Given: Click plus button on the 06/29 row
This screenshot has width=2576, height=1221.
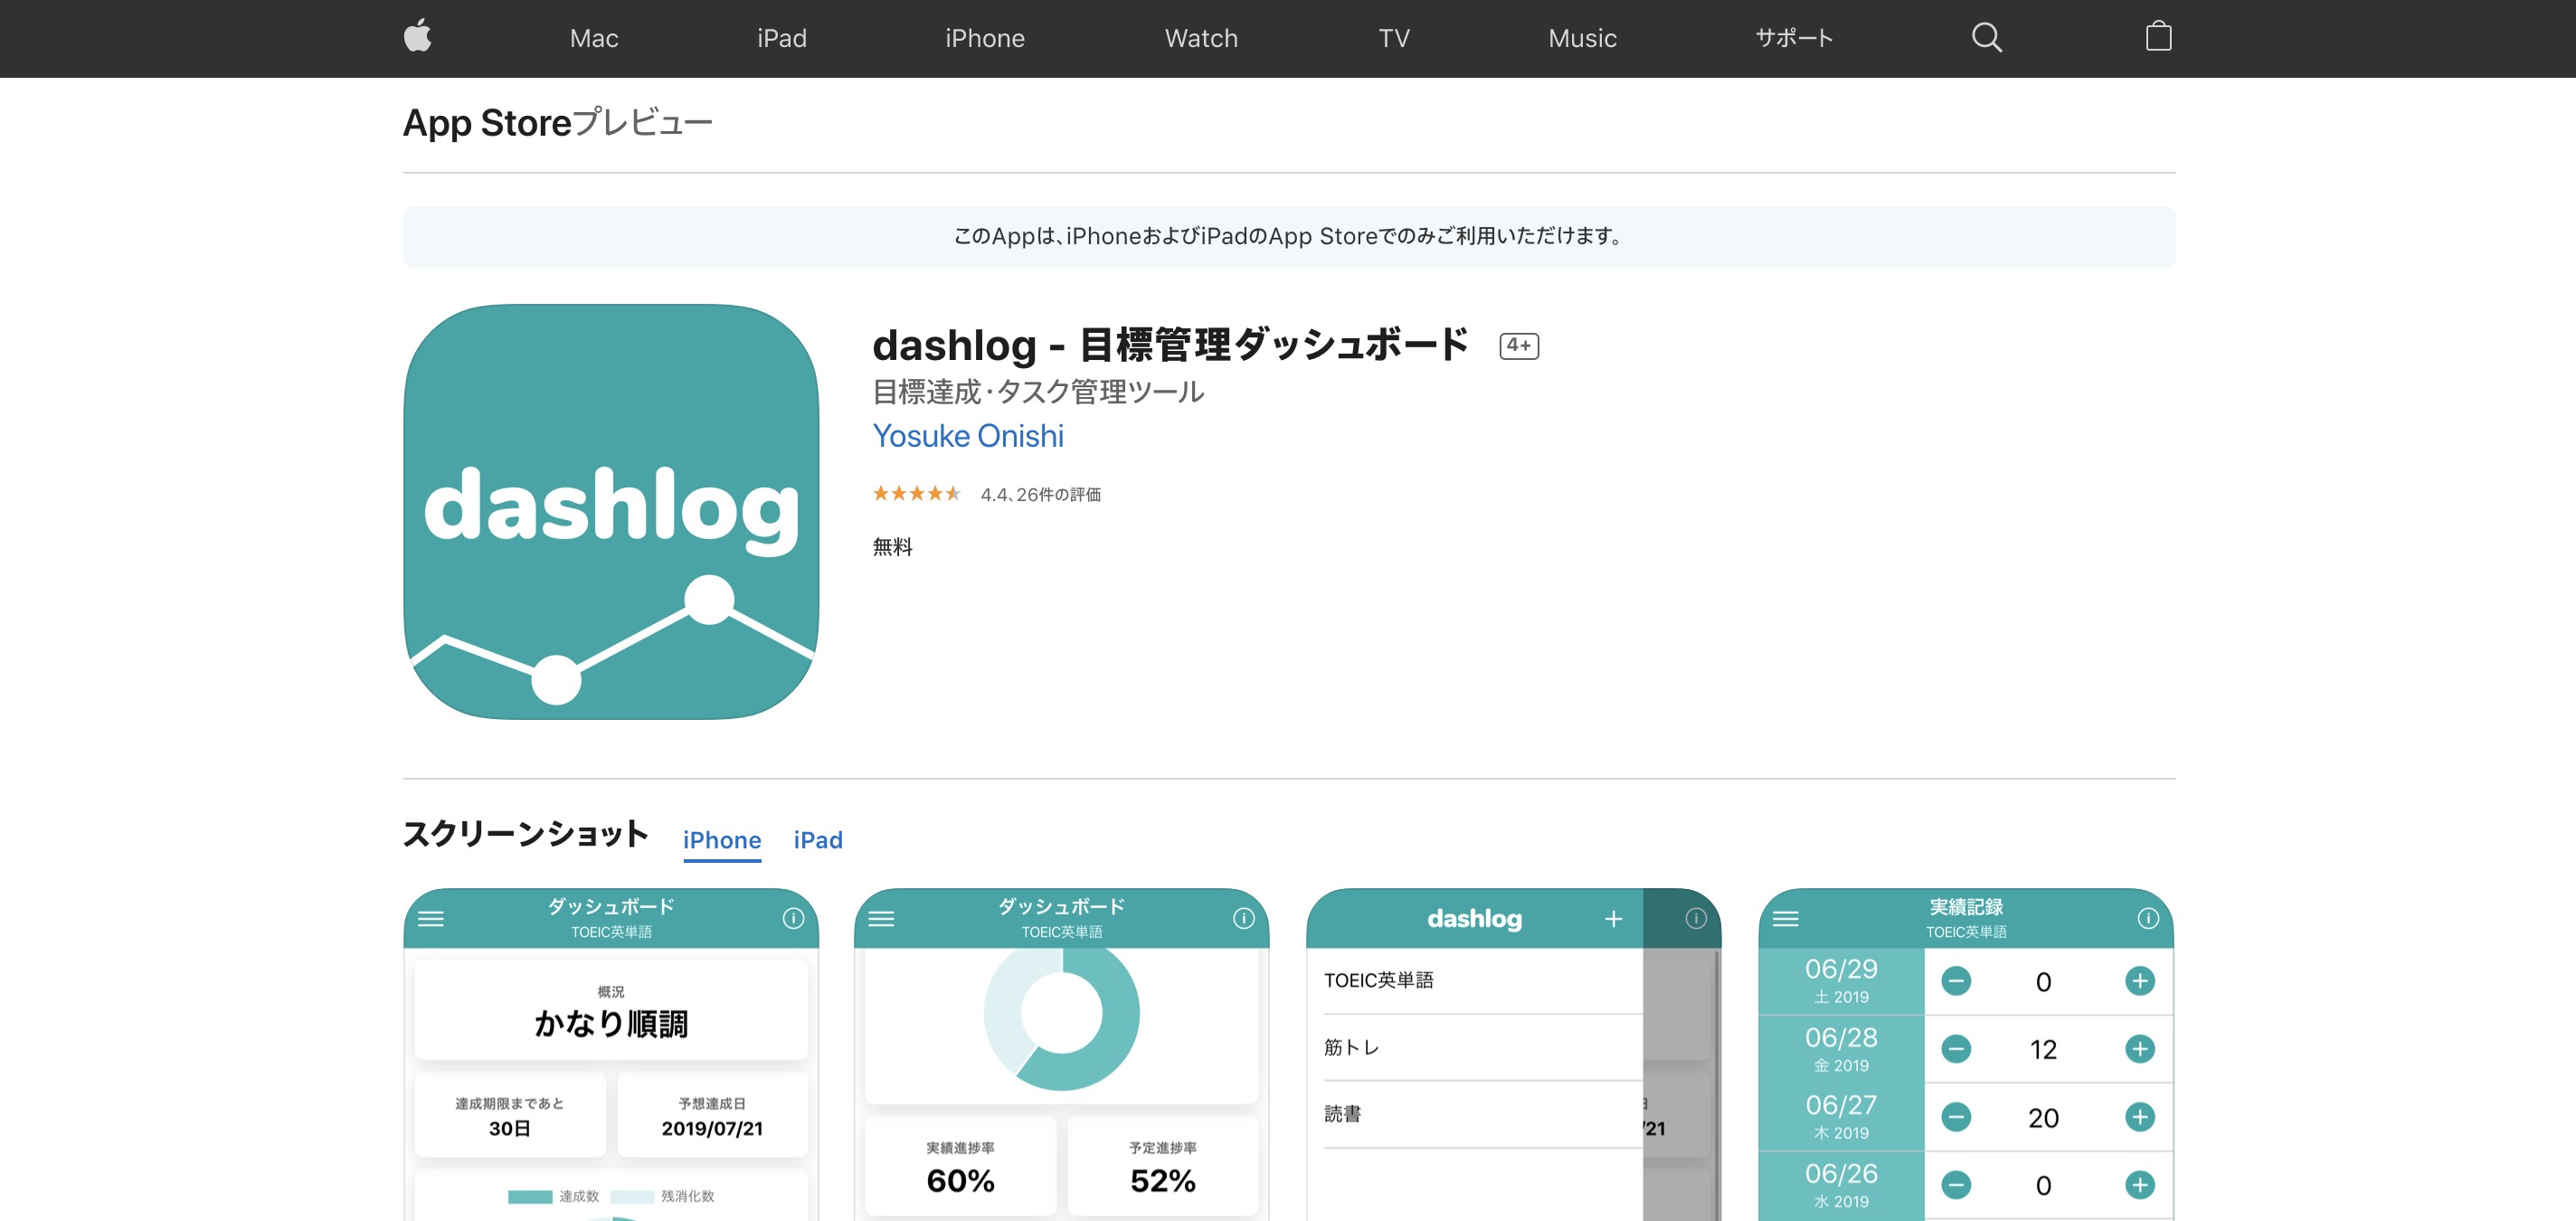Looking at the screenshot, I should coord(2139,981).
